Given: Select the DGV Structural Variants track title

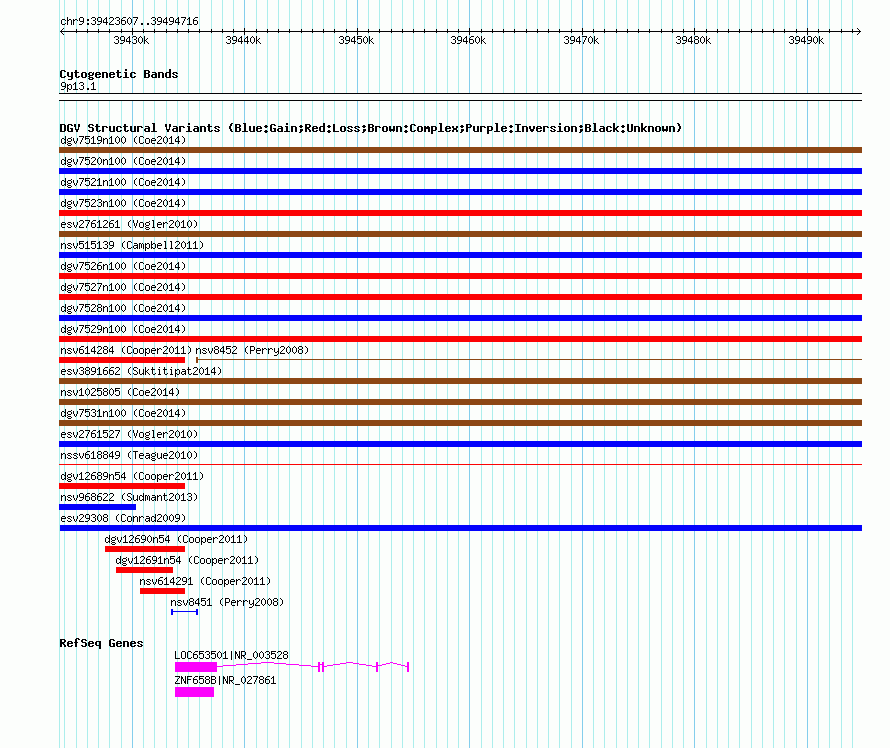Looking at the screenshot, I should [371, 128].
